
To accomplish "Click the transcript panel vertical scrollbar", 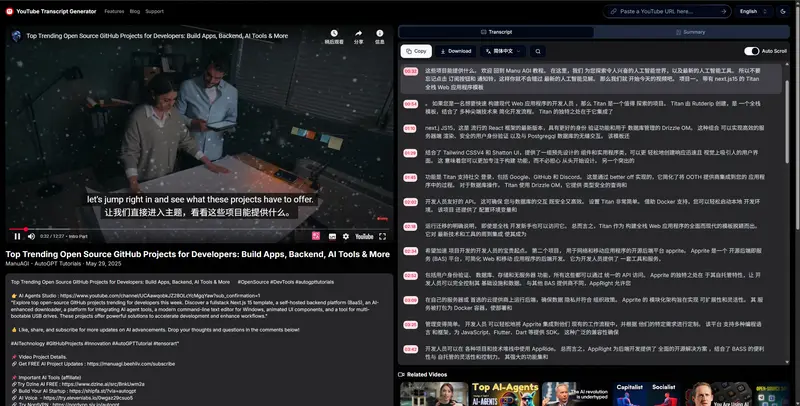I will pos(787,121).
